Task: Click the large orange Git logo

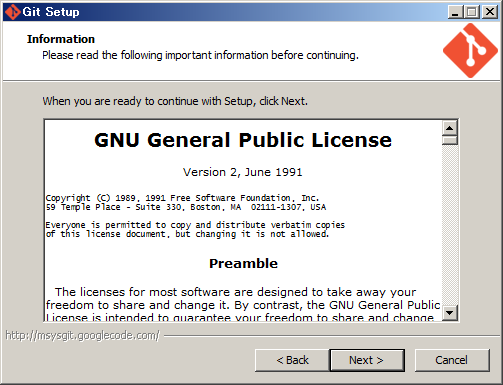Action: point(470,50)
